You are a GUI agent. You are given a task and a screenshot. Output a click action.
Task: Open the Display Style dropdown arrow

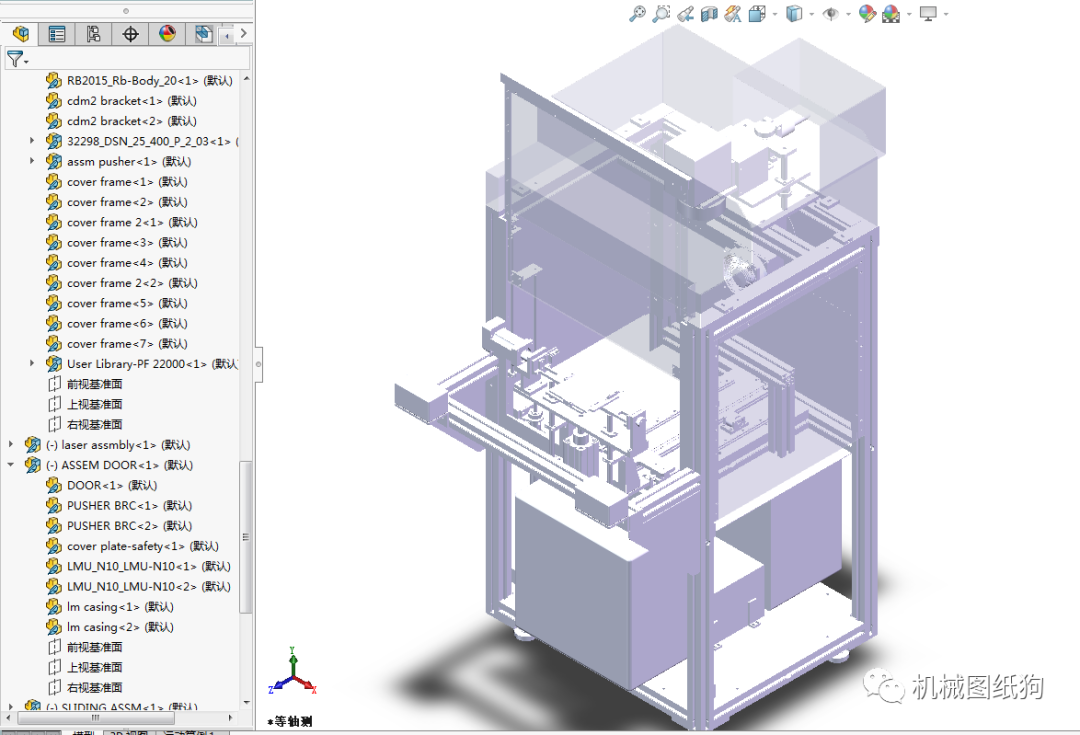811,14
